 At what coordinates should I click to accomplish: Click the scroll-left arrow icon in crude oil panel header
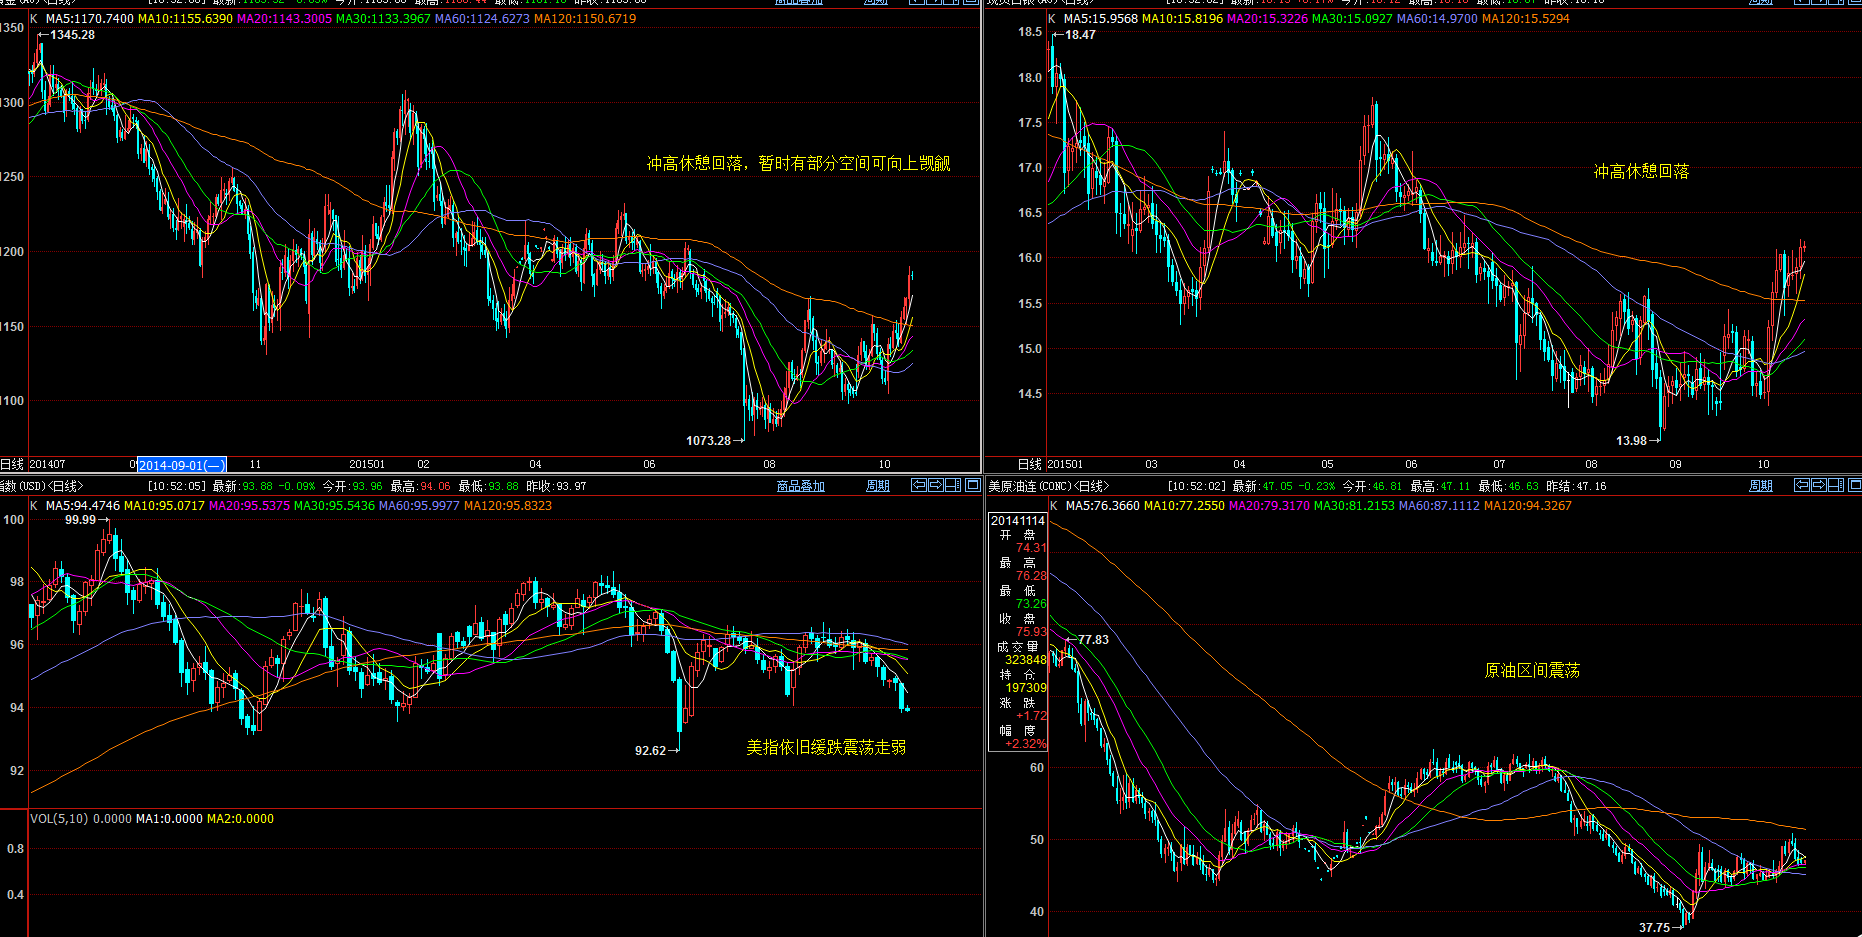(1802, 485)
